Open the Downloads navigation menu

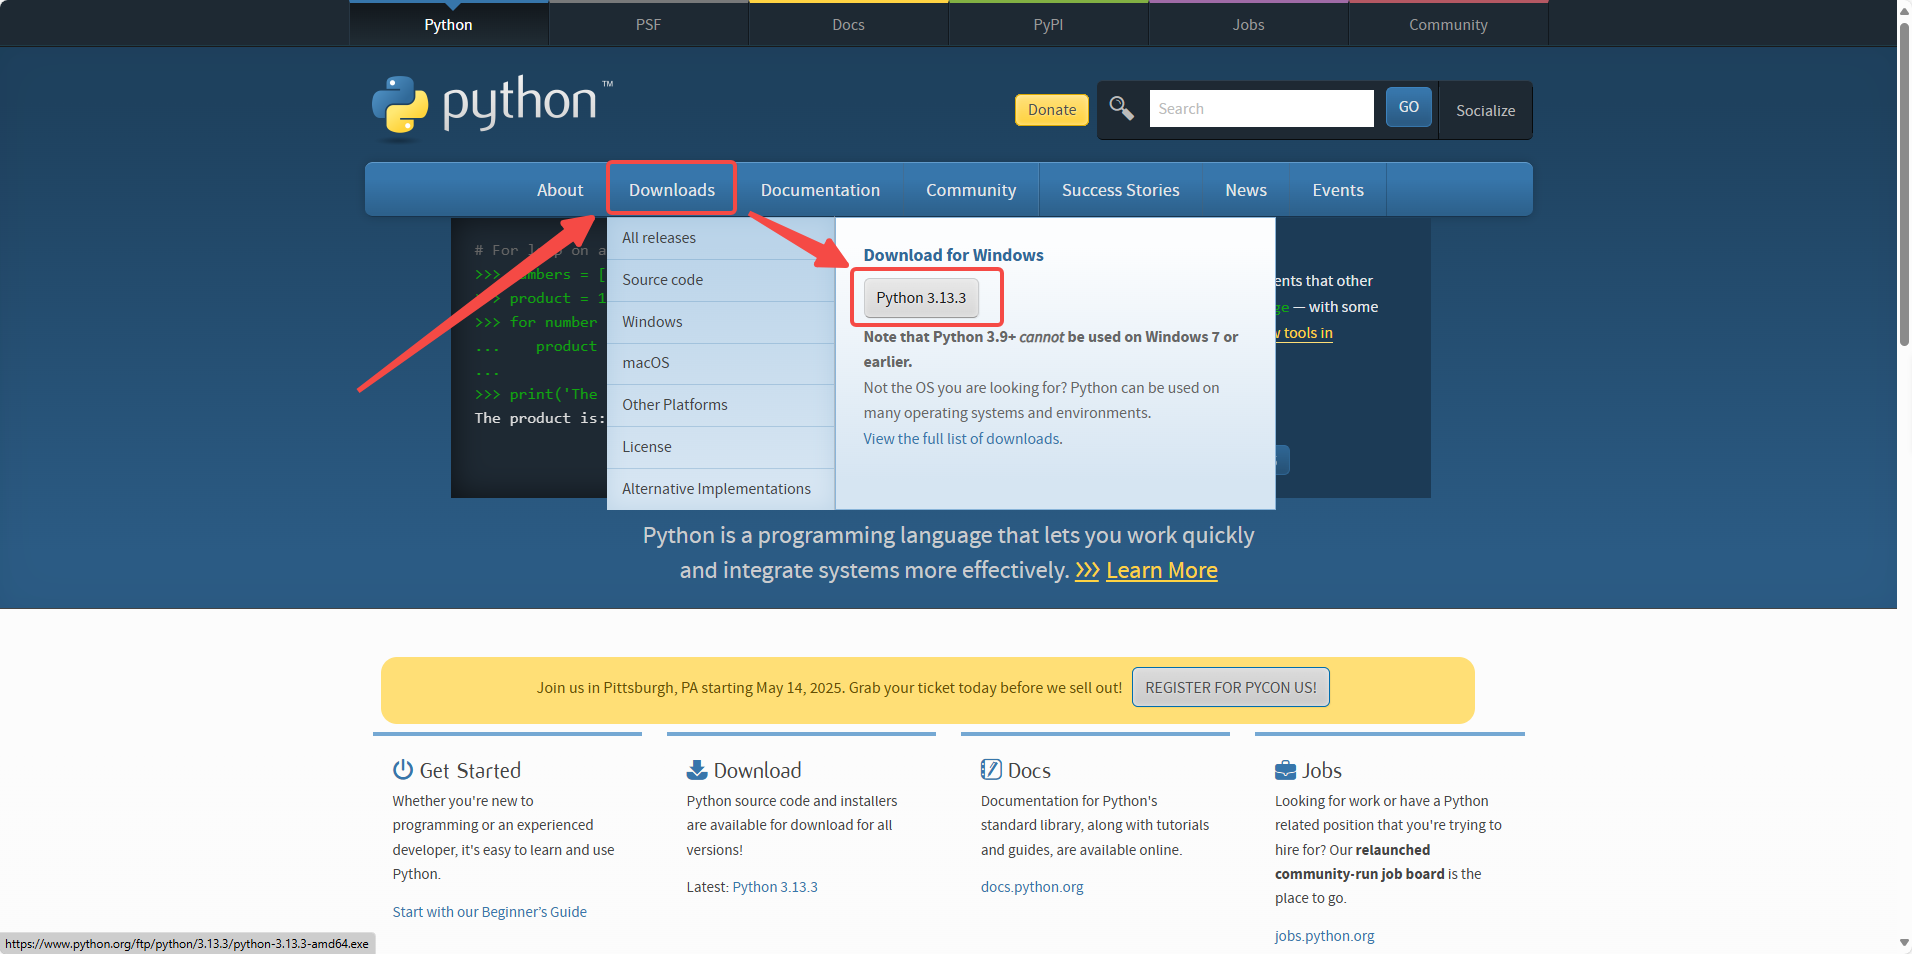(x=672, y=190)
